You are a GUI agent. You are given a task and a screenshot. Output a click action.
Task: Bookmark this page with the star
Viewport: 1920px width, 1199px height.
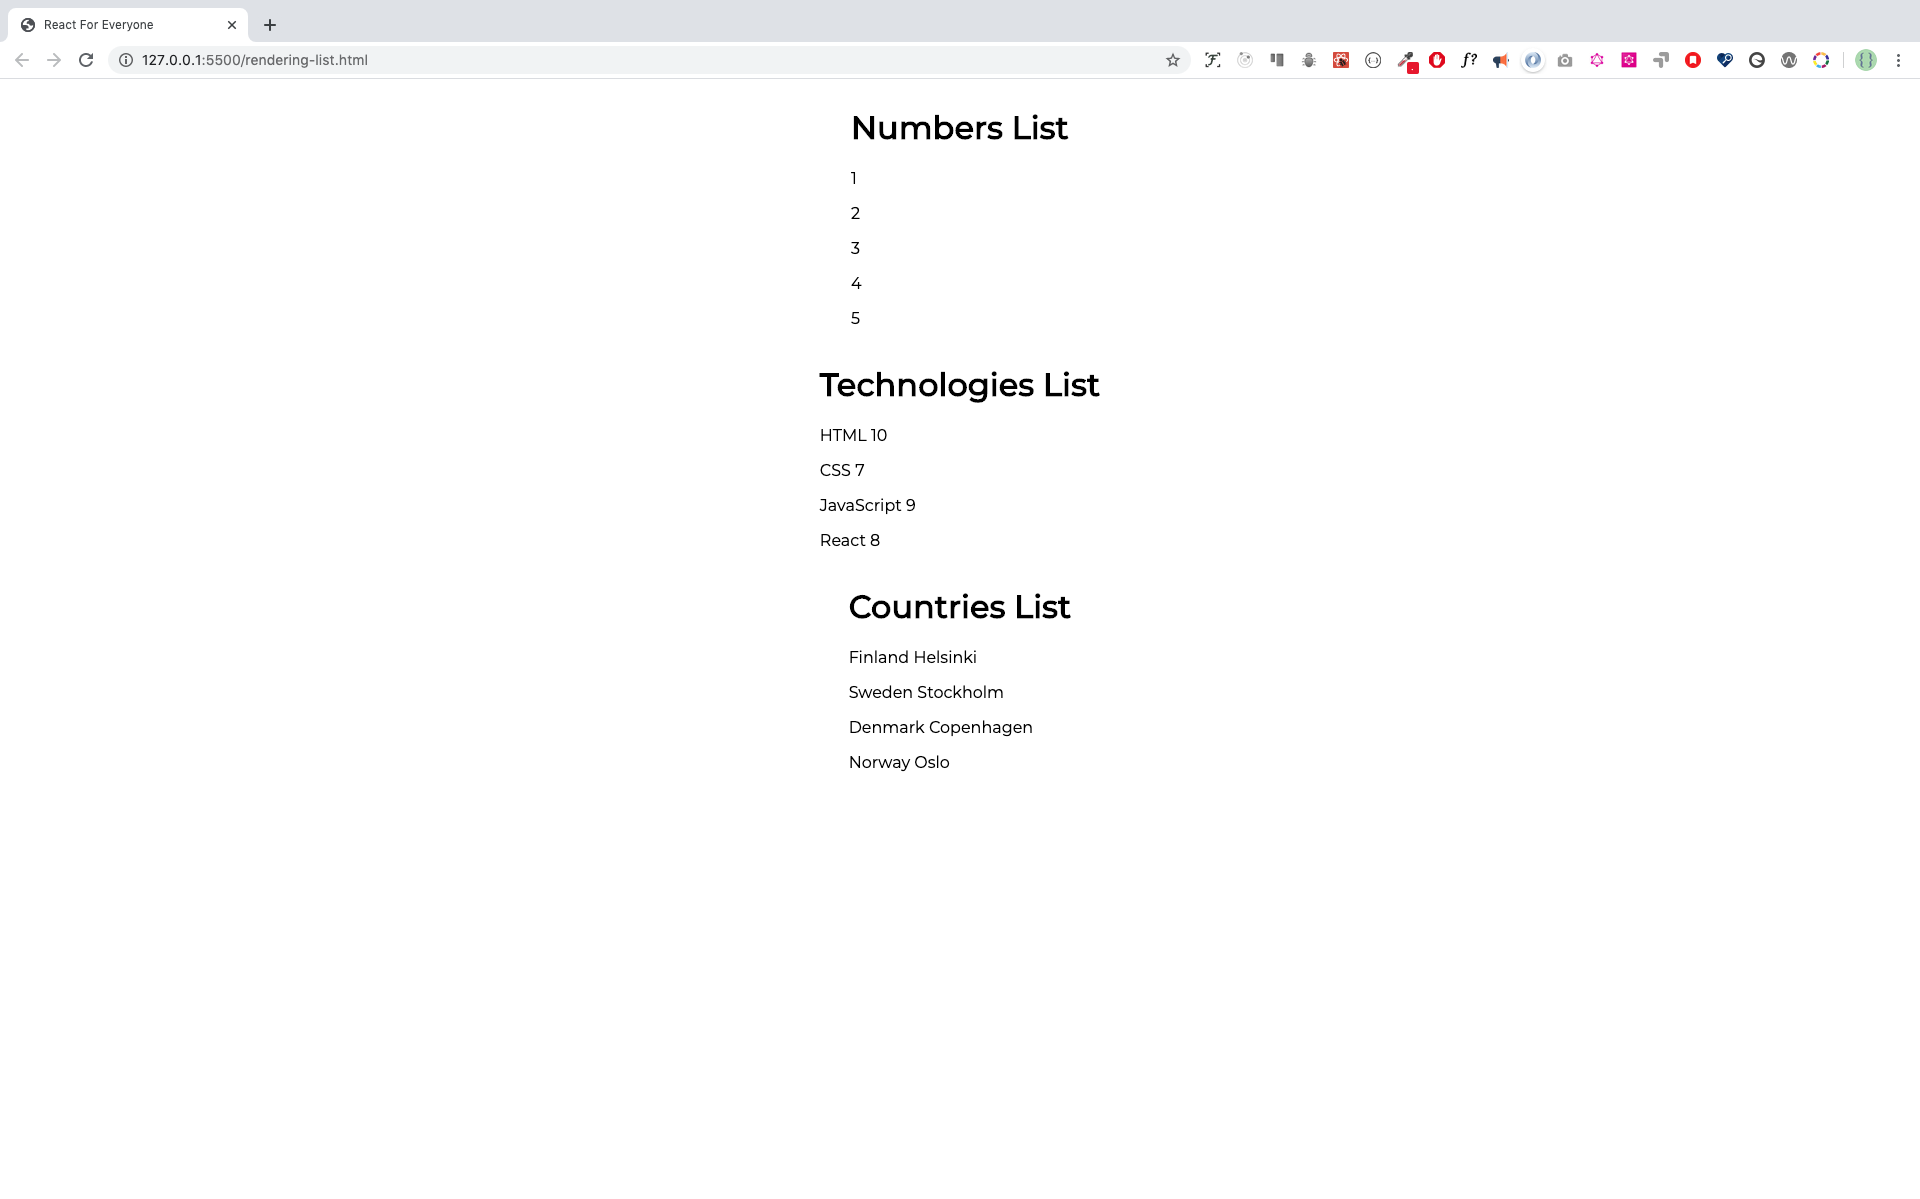pos(1173,60)
